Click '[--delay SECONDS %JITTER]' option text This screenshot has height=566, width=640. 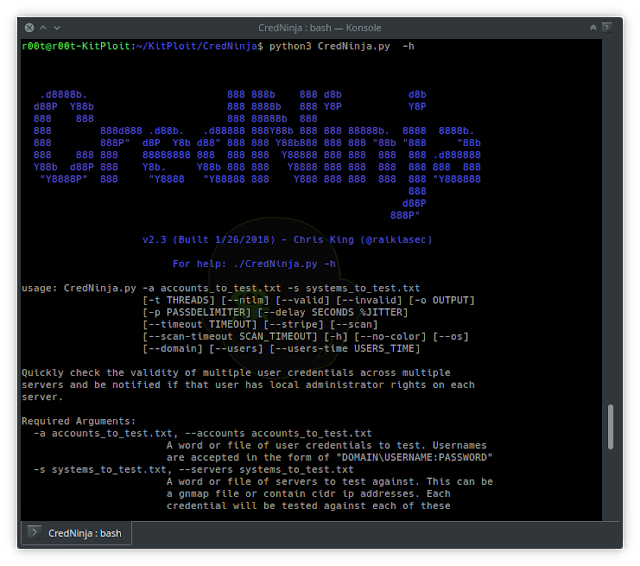tap(333, 312)
